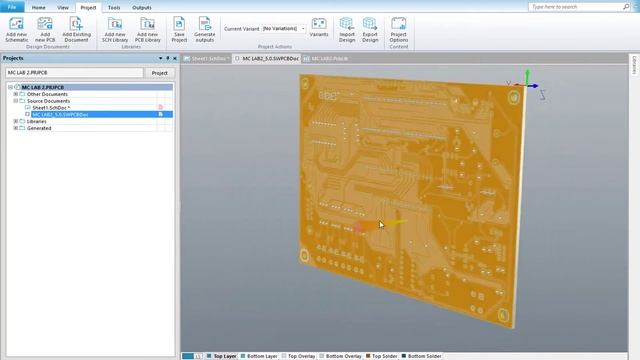
Task: Collapse the Source Documents folder
Action: pyautogui.click(x=16, y=101)
